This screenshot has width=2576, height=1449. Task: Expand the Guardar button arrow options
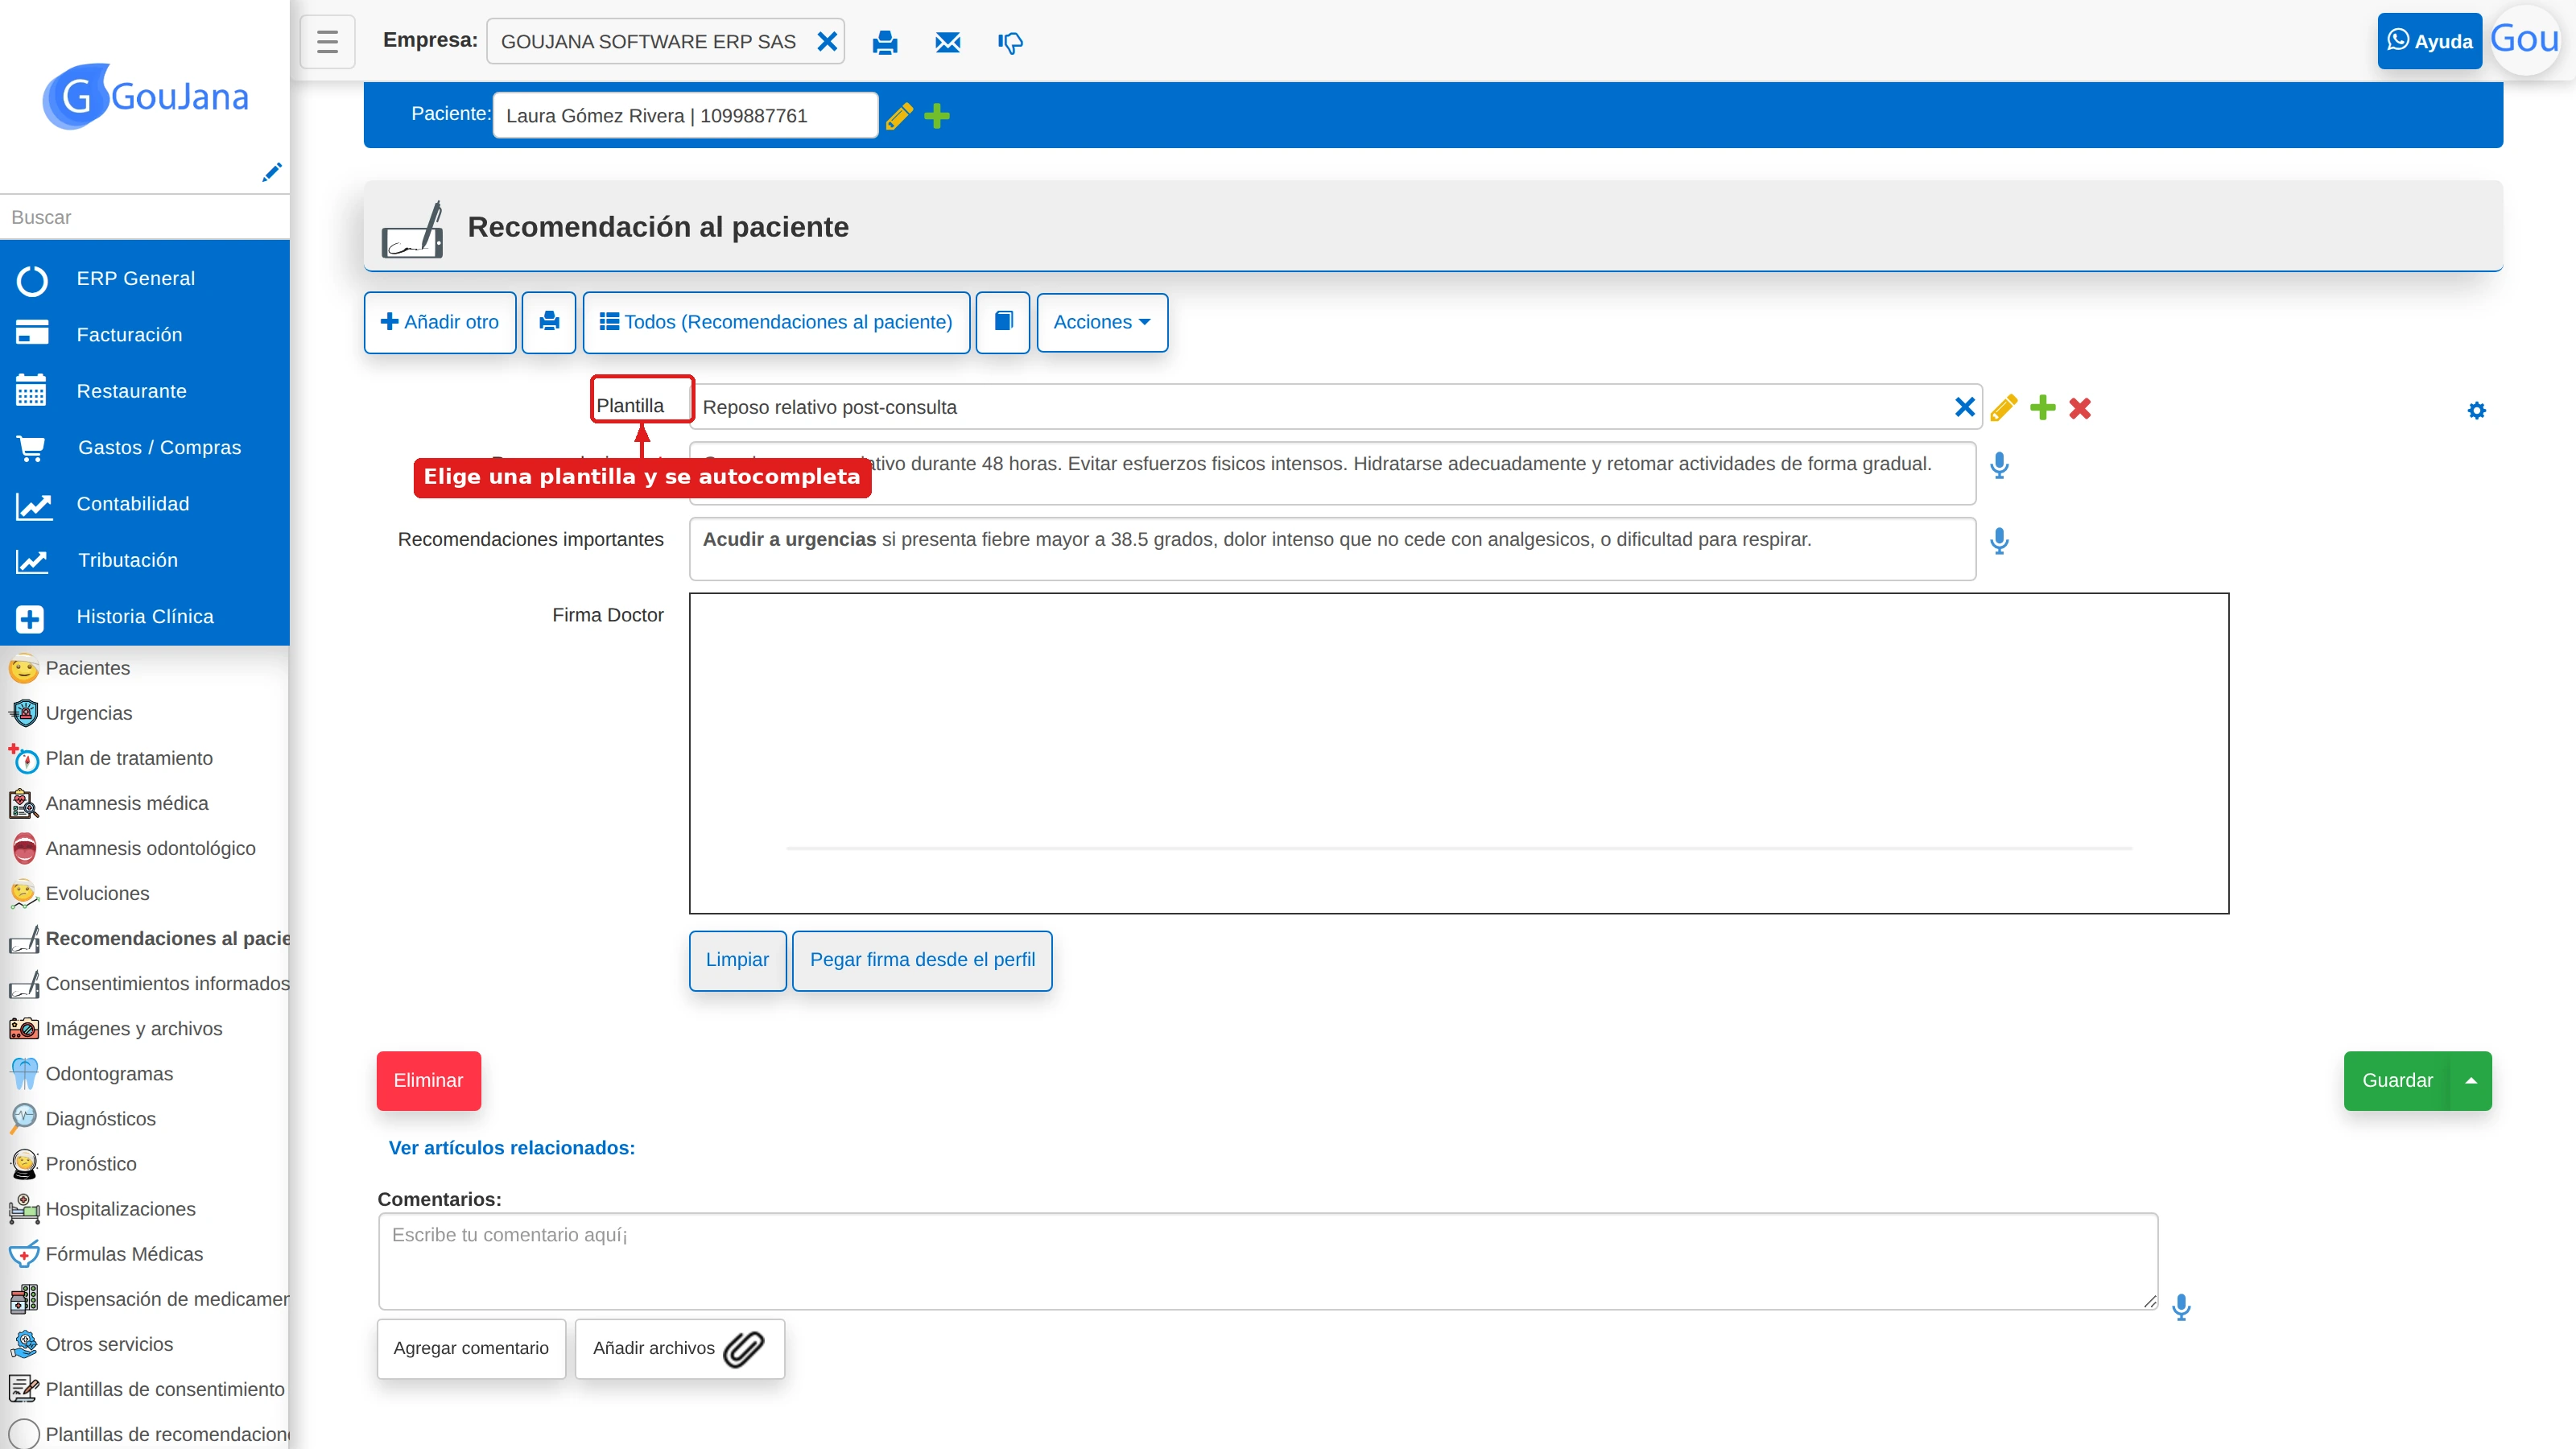(x=2471, y=1081)
